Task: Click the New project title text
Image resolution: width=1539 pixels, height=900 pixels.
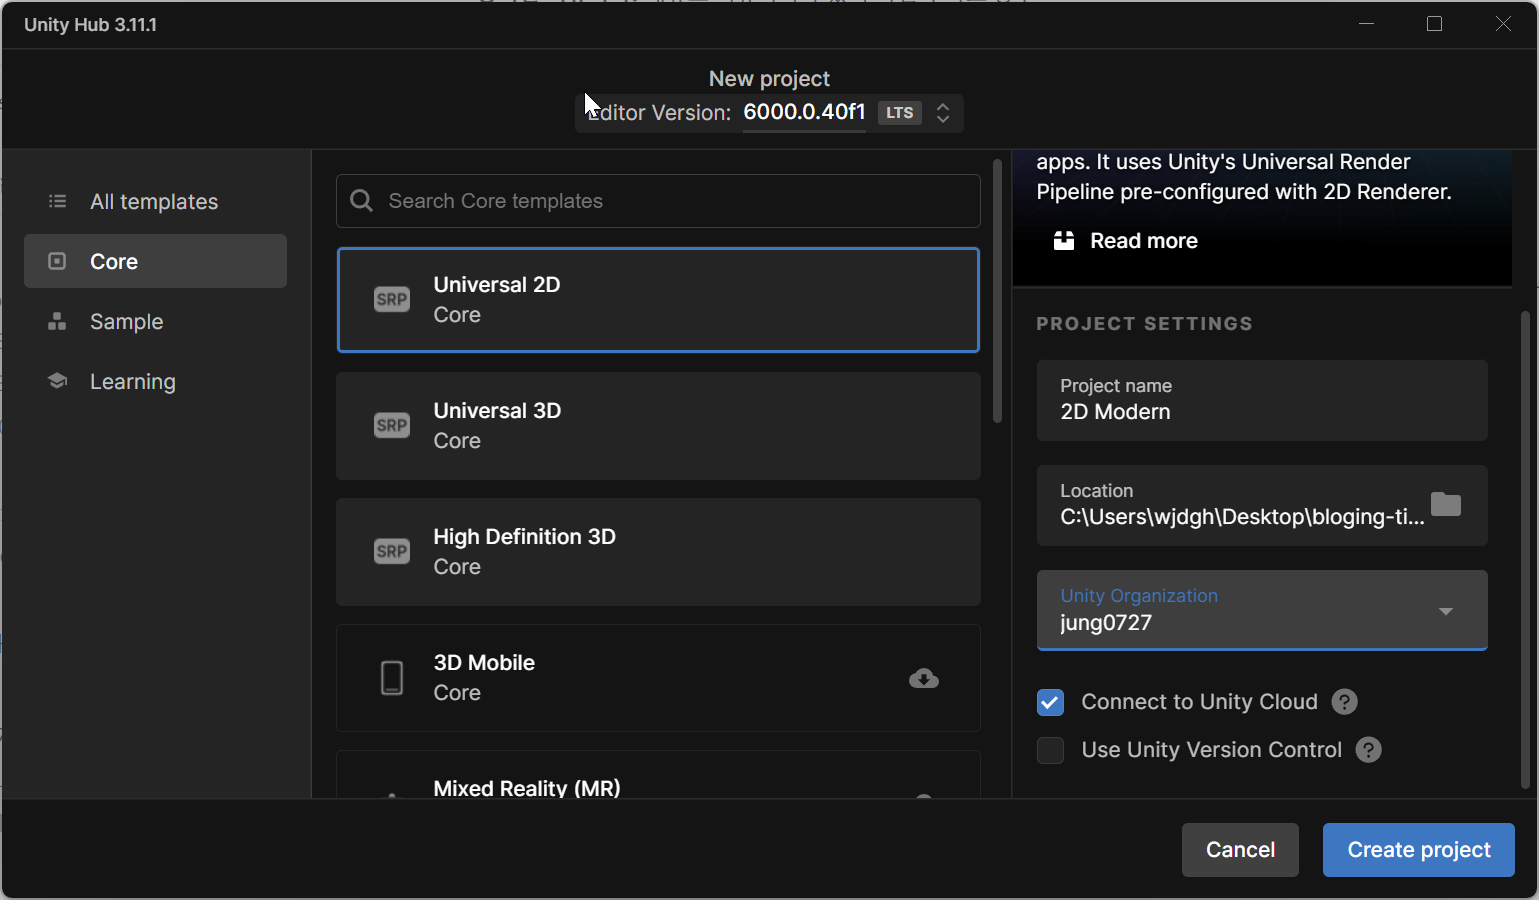Action: pos(769,78)
